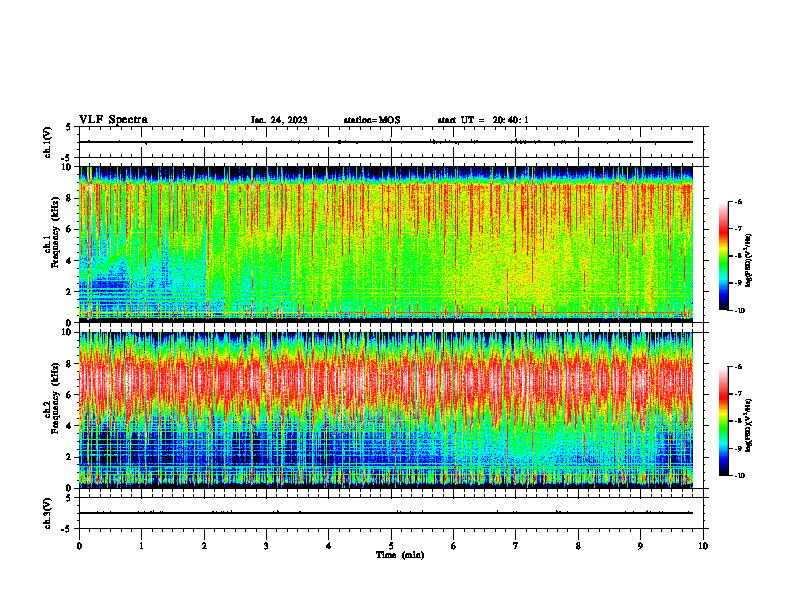The width and height of the screenshot is (792, 612).
Task: Click the ch.1 colorbar log(PSD) label
Action: [x=749, y=261]
